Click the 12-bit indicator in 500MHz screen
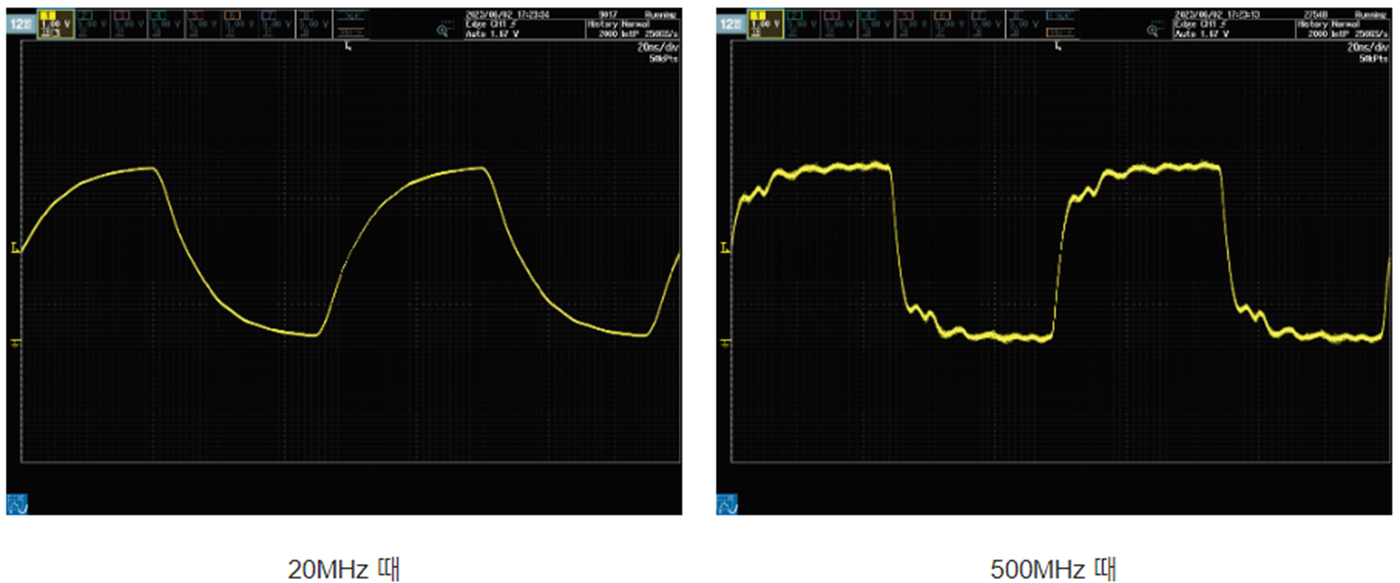The image size is (1400, 583). [x=732, y=22]
